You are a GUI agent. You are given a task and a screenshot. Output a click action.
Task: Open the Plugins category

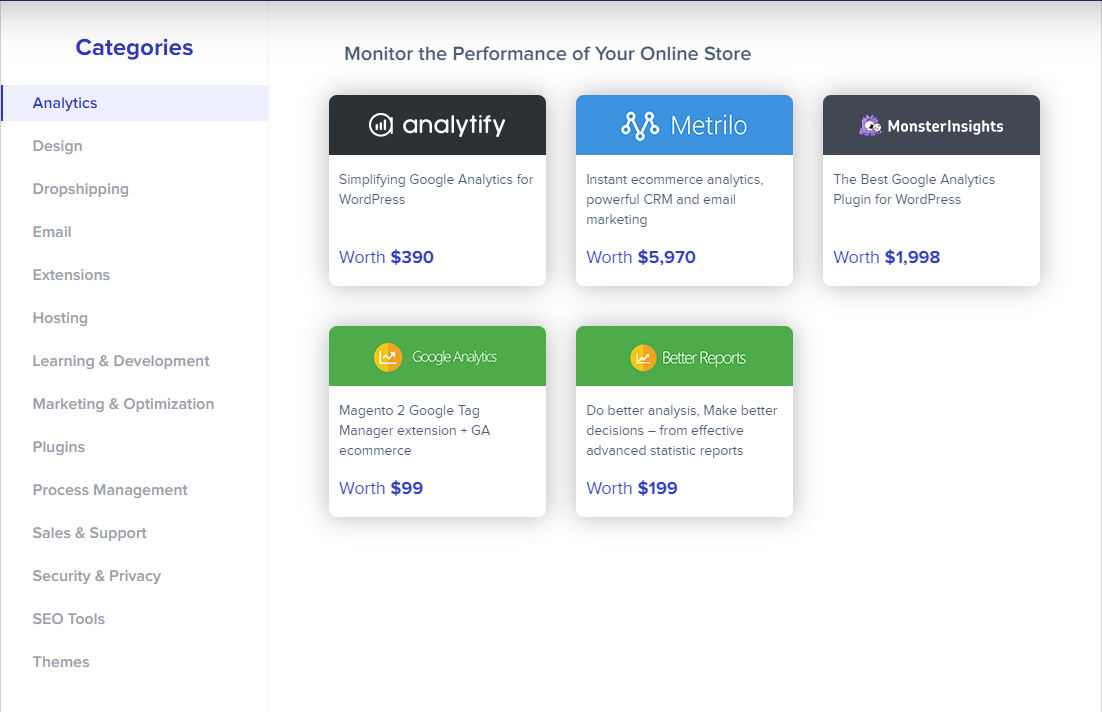point(58,447)
